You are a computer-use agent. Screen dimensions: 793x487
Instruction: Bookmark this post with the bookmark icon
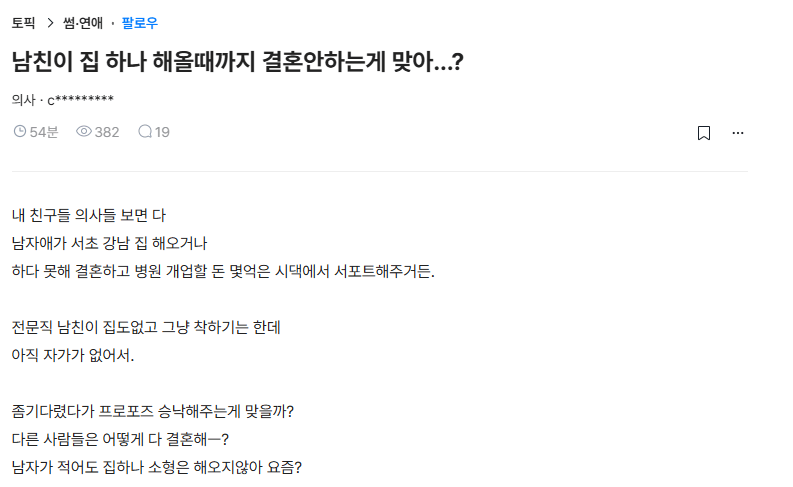click(704, 132)
